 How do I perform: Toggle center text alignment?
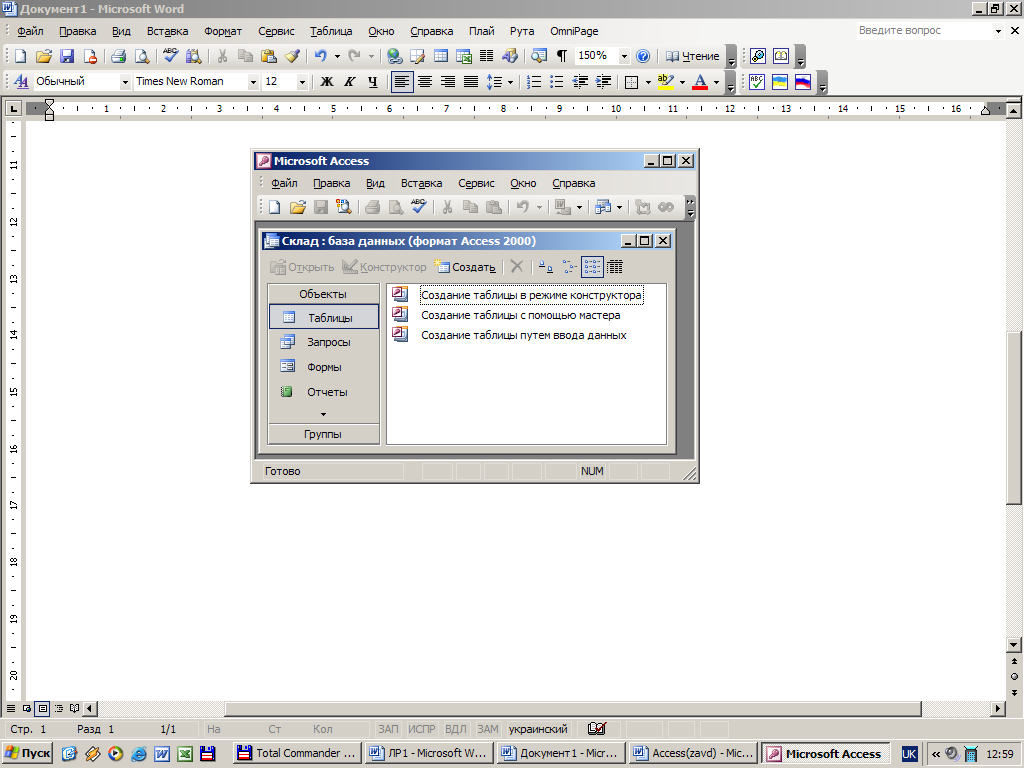point(424,82)
